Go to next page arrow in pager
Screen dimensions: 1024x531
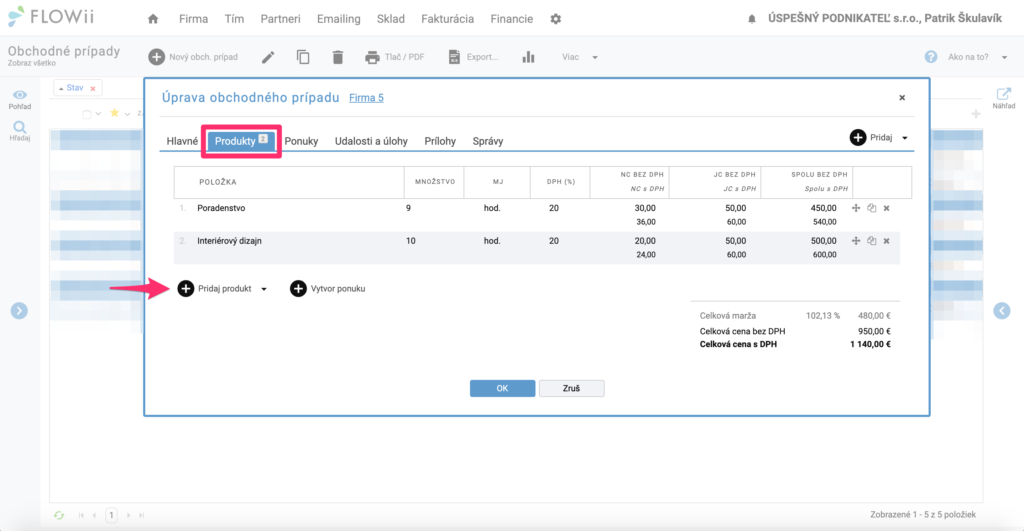point(128,515)
